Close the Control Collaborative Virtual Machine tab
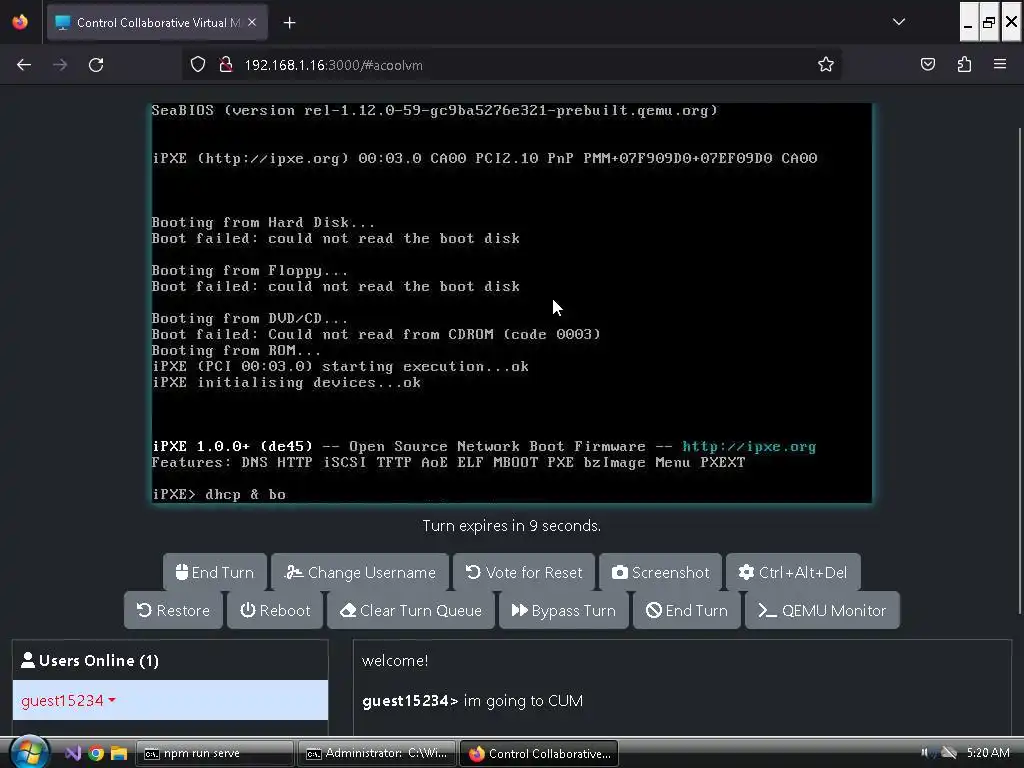This screenshot has height=768, width=1024. 252,22
